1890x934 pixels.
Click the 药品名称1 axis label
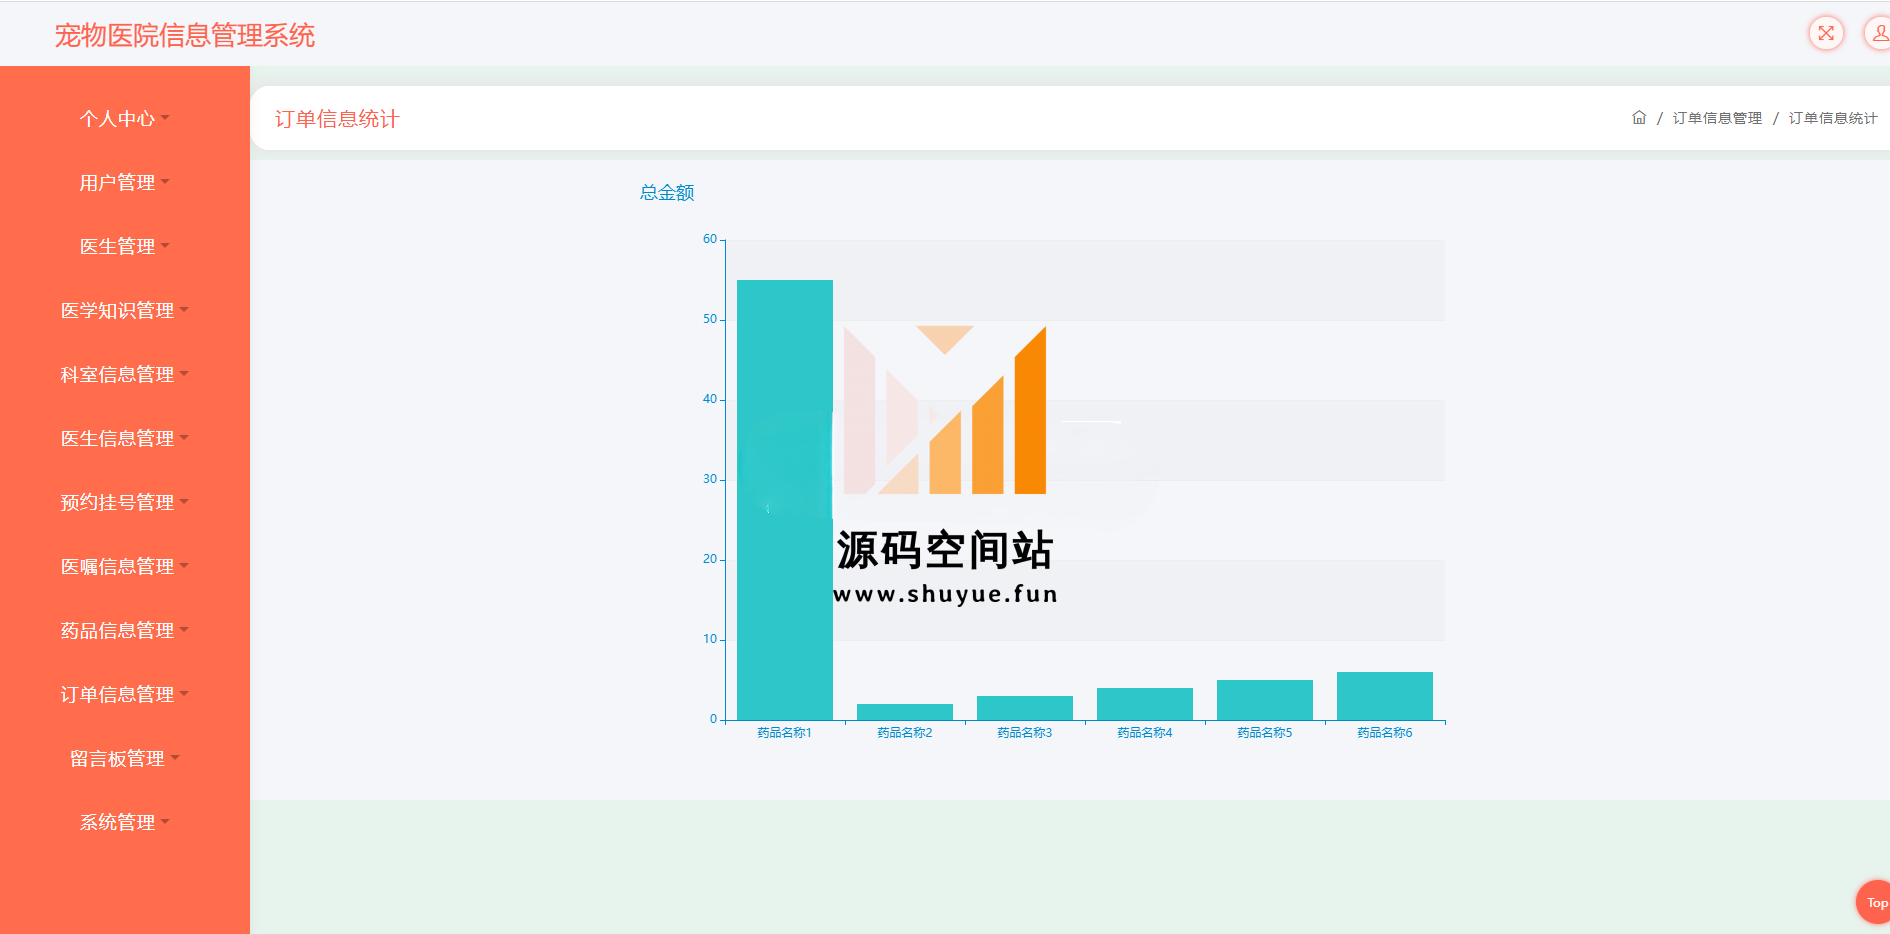pos(785,733)
